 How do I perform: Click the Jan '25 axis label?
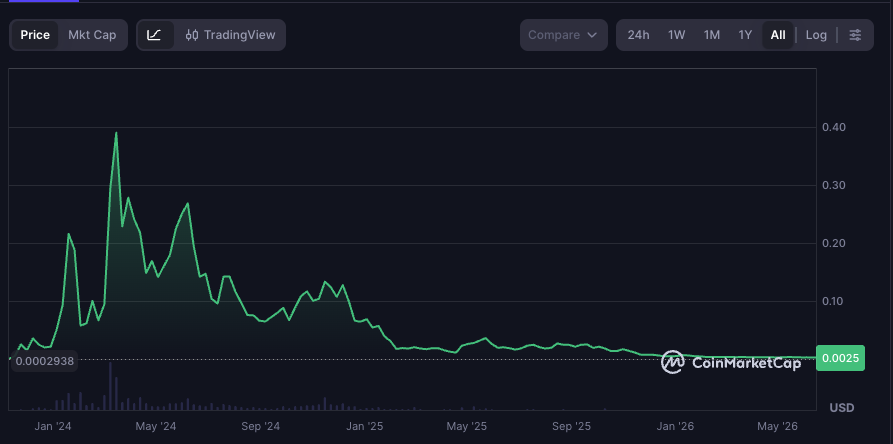364,426
